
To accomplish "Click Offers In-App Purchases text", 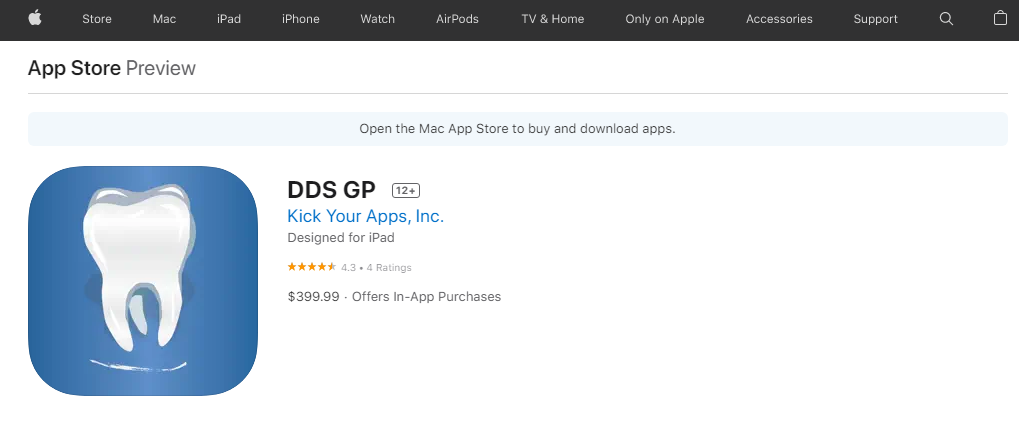I will click(426, 297).
